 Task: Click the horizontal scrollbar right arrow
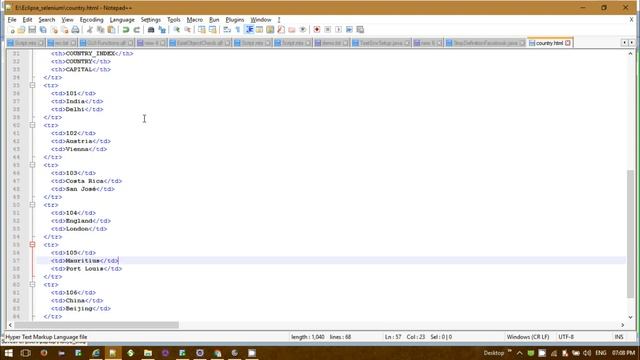(x=623, y=325)
